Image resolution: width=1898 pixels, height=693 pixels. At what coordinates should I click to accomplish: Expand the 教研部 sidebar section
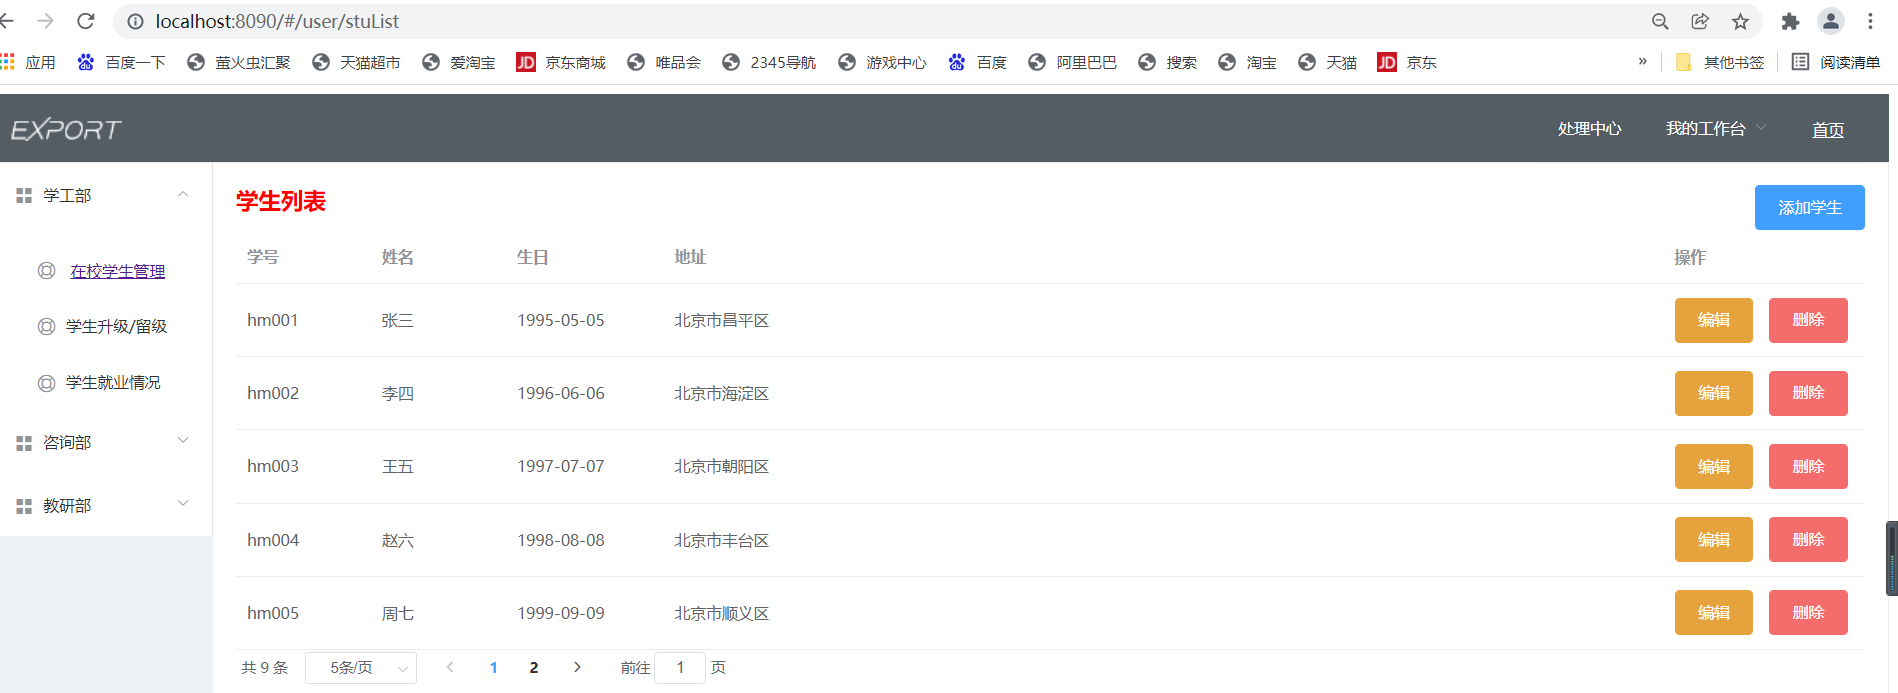click(105, 506)
